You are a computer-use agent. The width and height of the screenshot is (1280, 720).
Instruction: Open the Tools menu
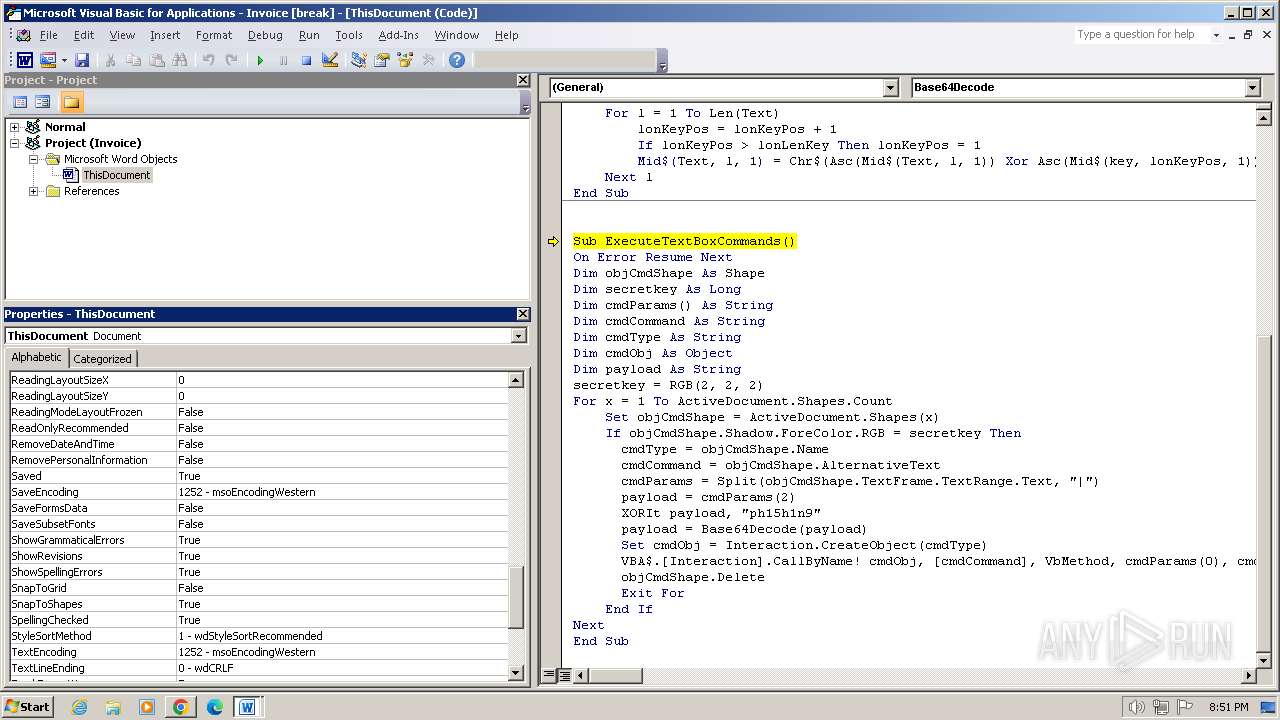tap(349, 35)
